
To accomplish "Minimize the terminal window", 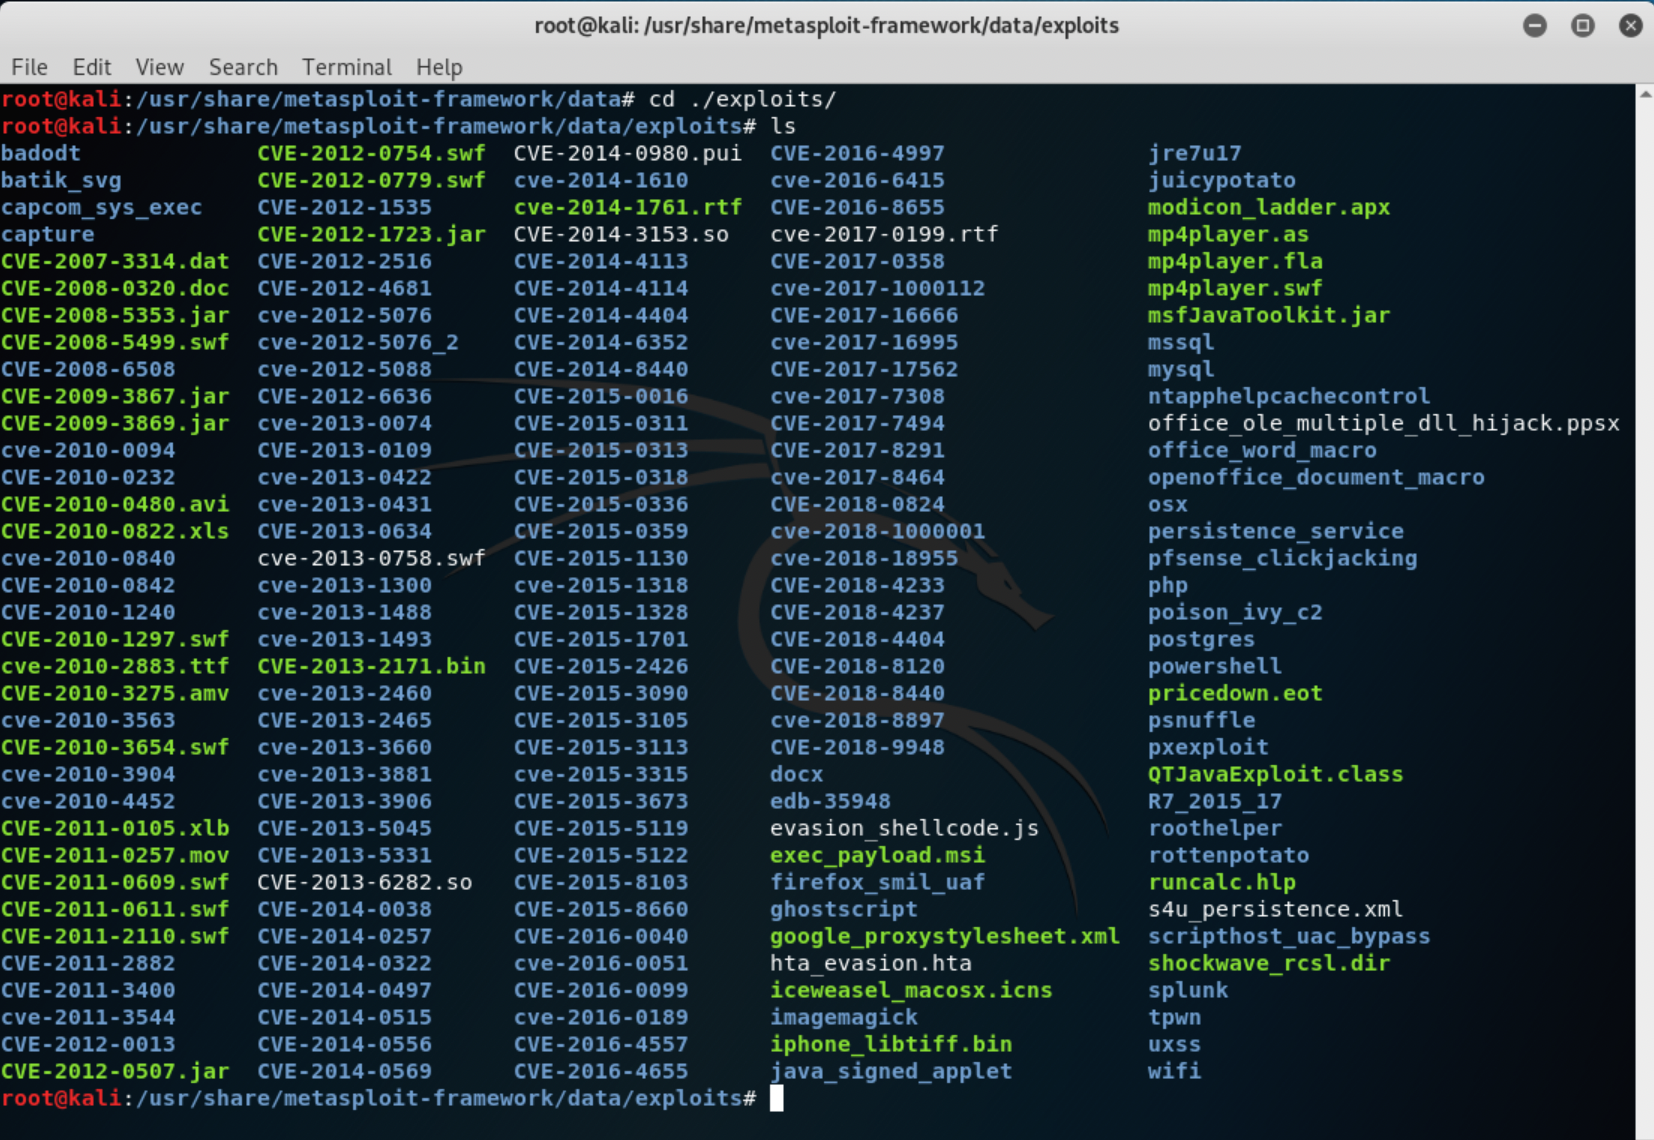I will click(1535, 26).
